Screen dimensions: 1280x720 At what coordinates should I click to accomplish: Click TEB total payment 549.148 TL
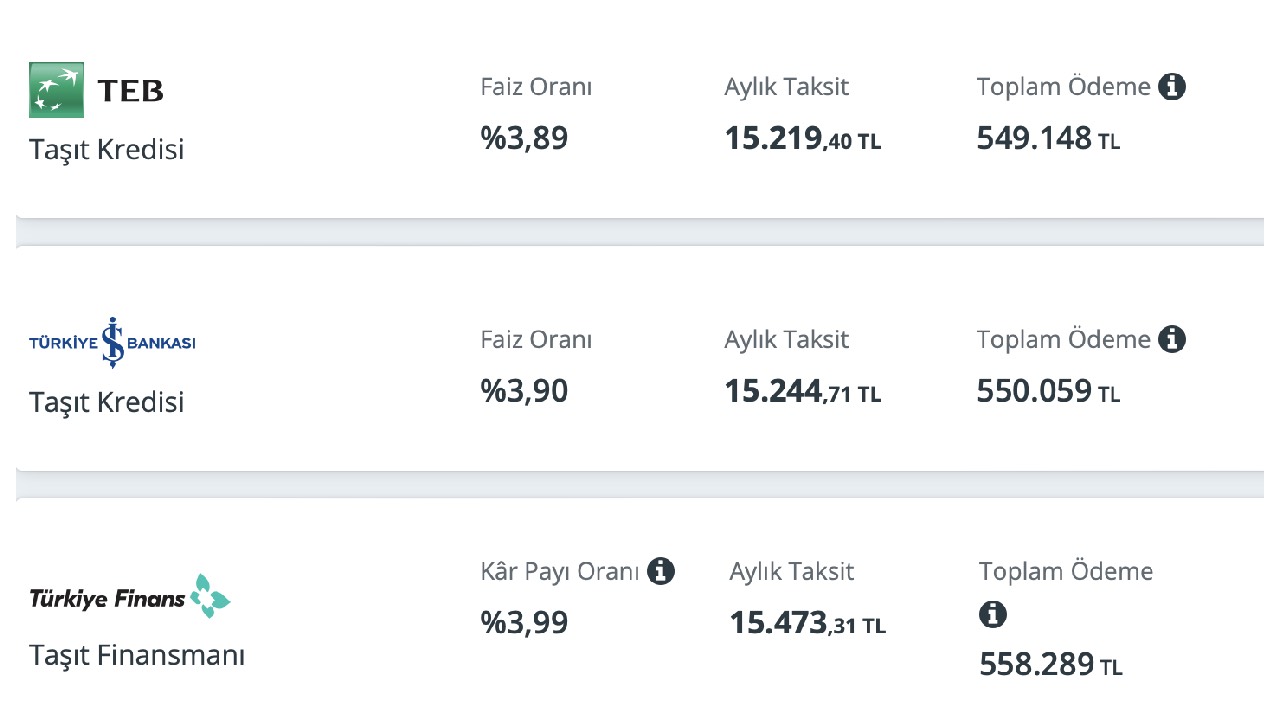tap(1048, 139)
